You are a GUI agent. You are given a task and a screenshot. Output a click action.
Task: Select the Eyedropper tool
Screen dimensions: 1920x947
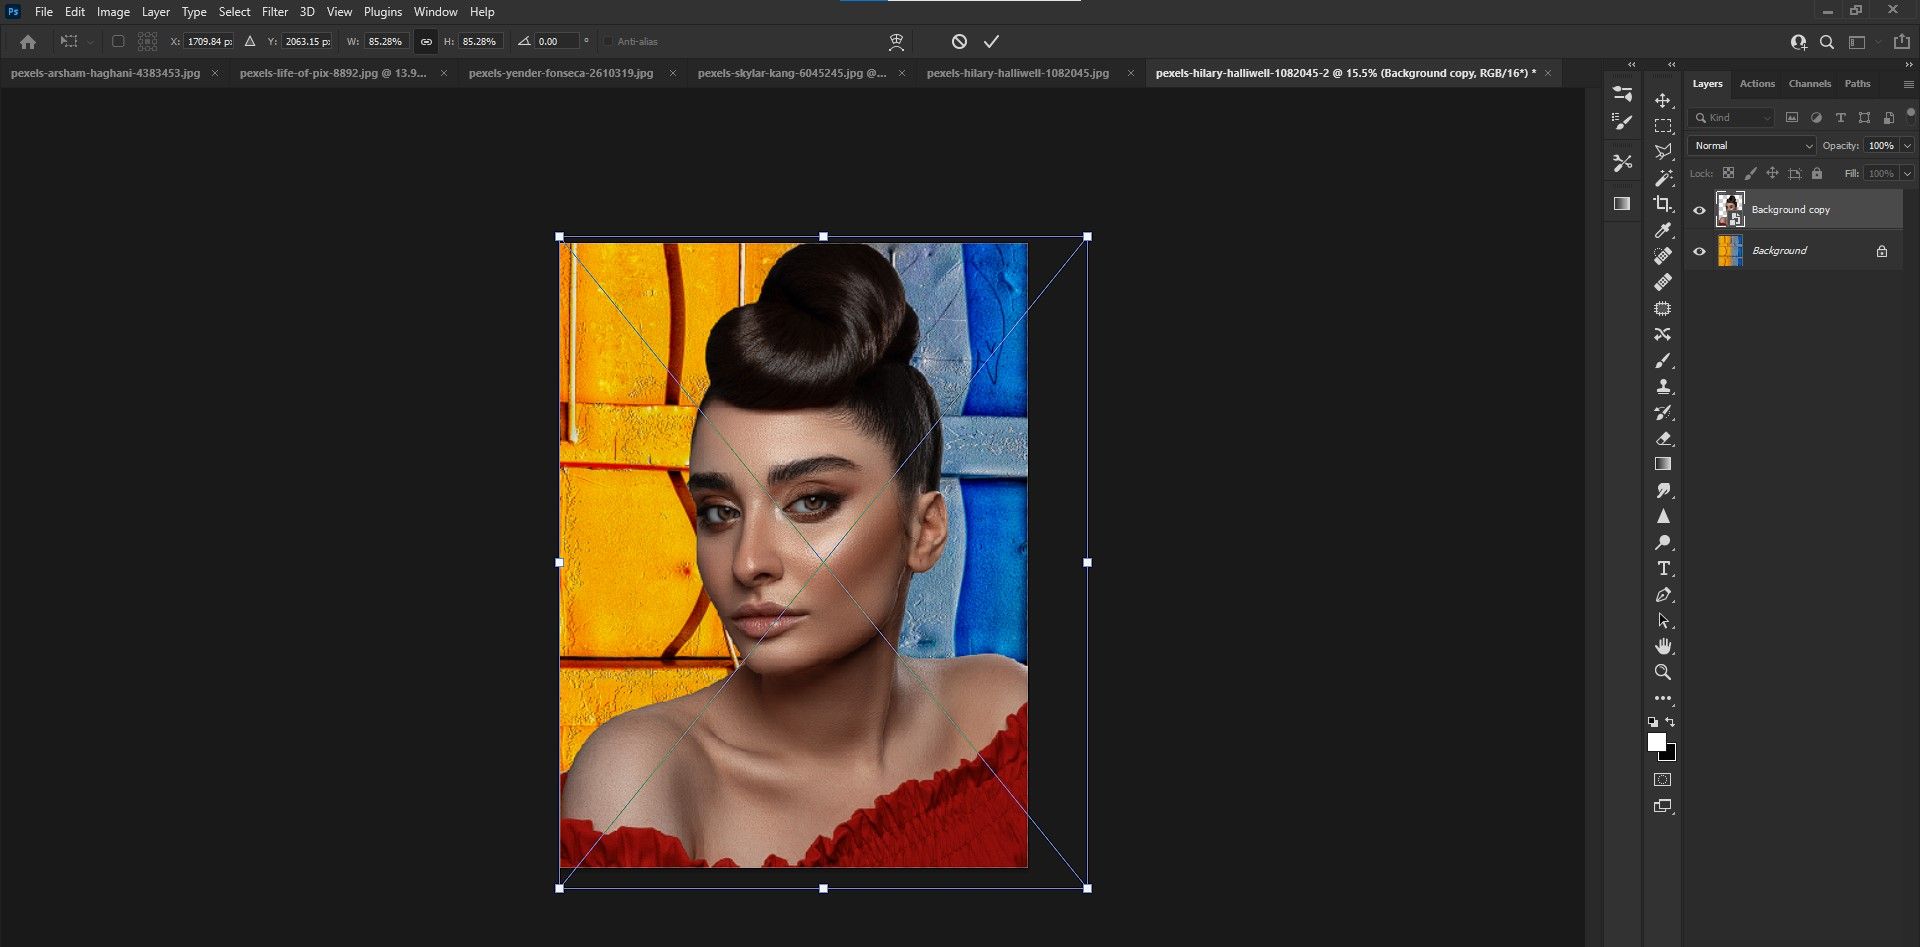[x=1663, y=230]
